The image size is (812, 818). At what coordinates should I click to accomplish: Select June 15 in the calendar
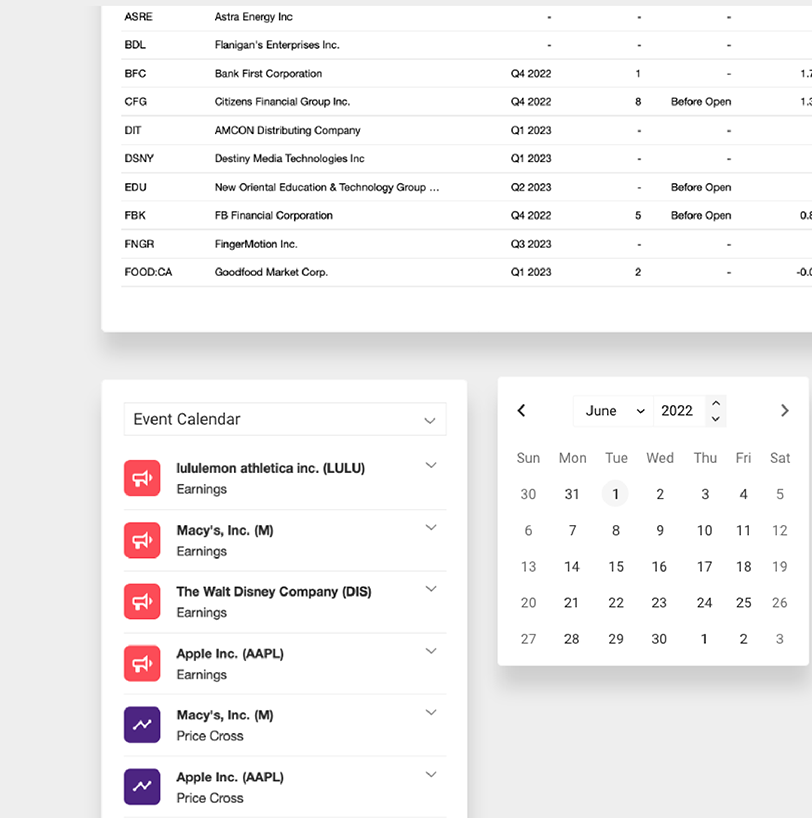pyautogui.click(x=616, y=567)
